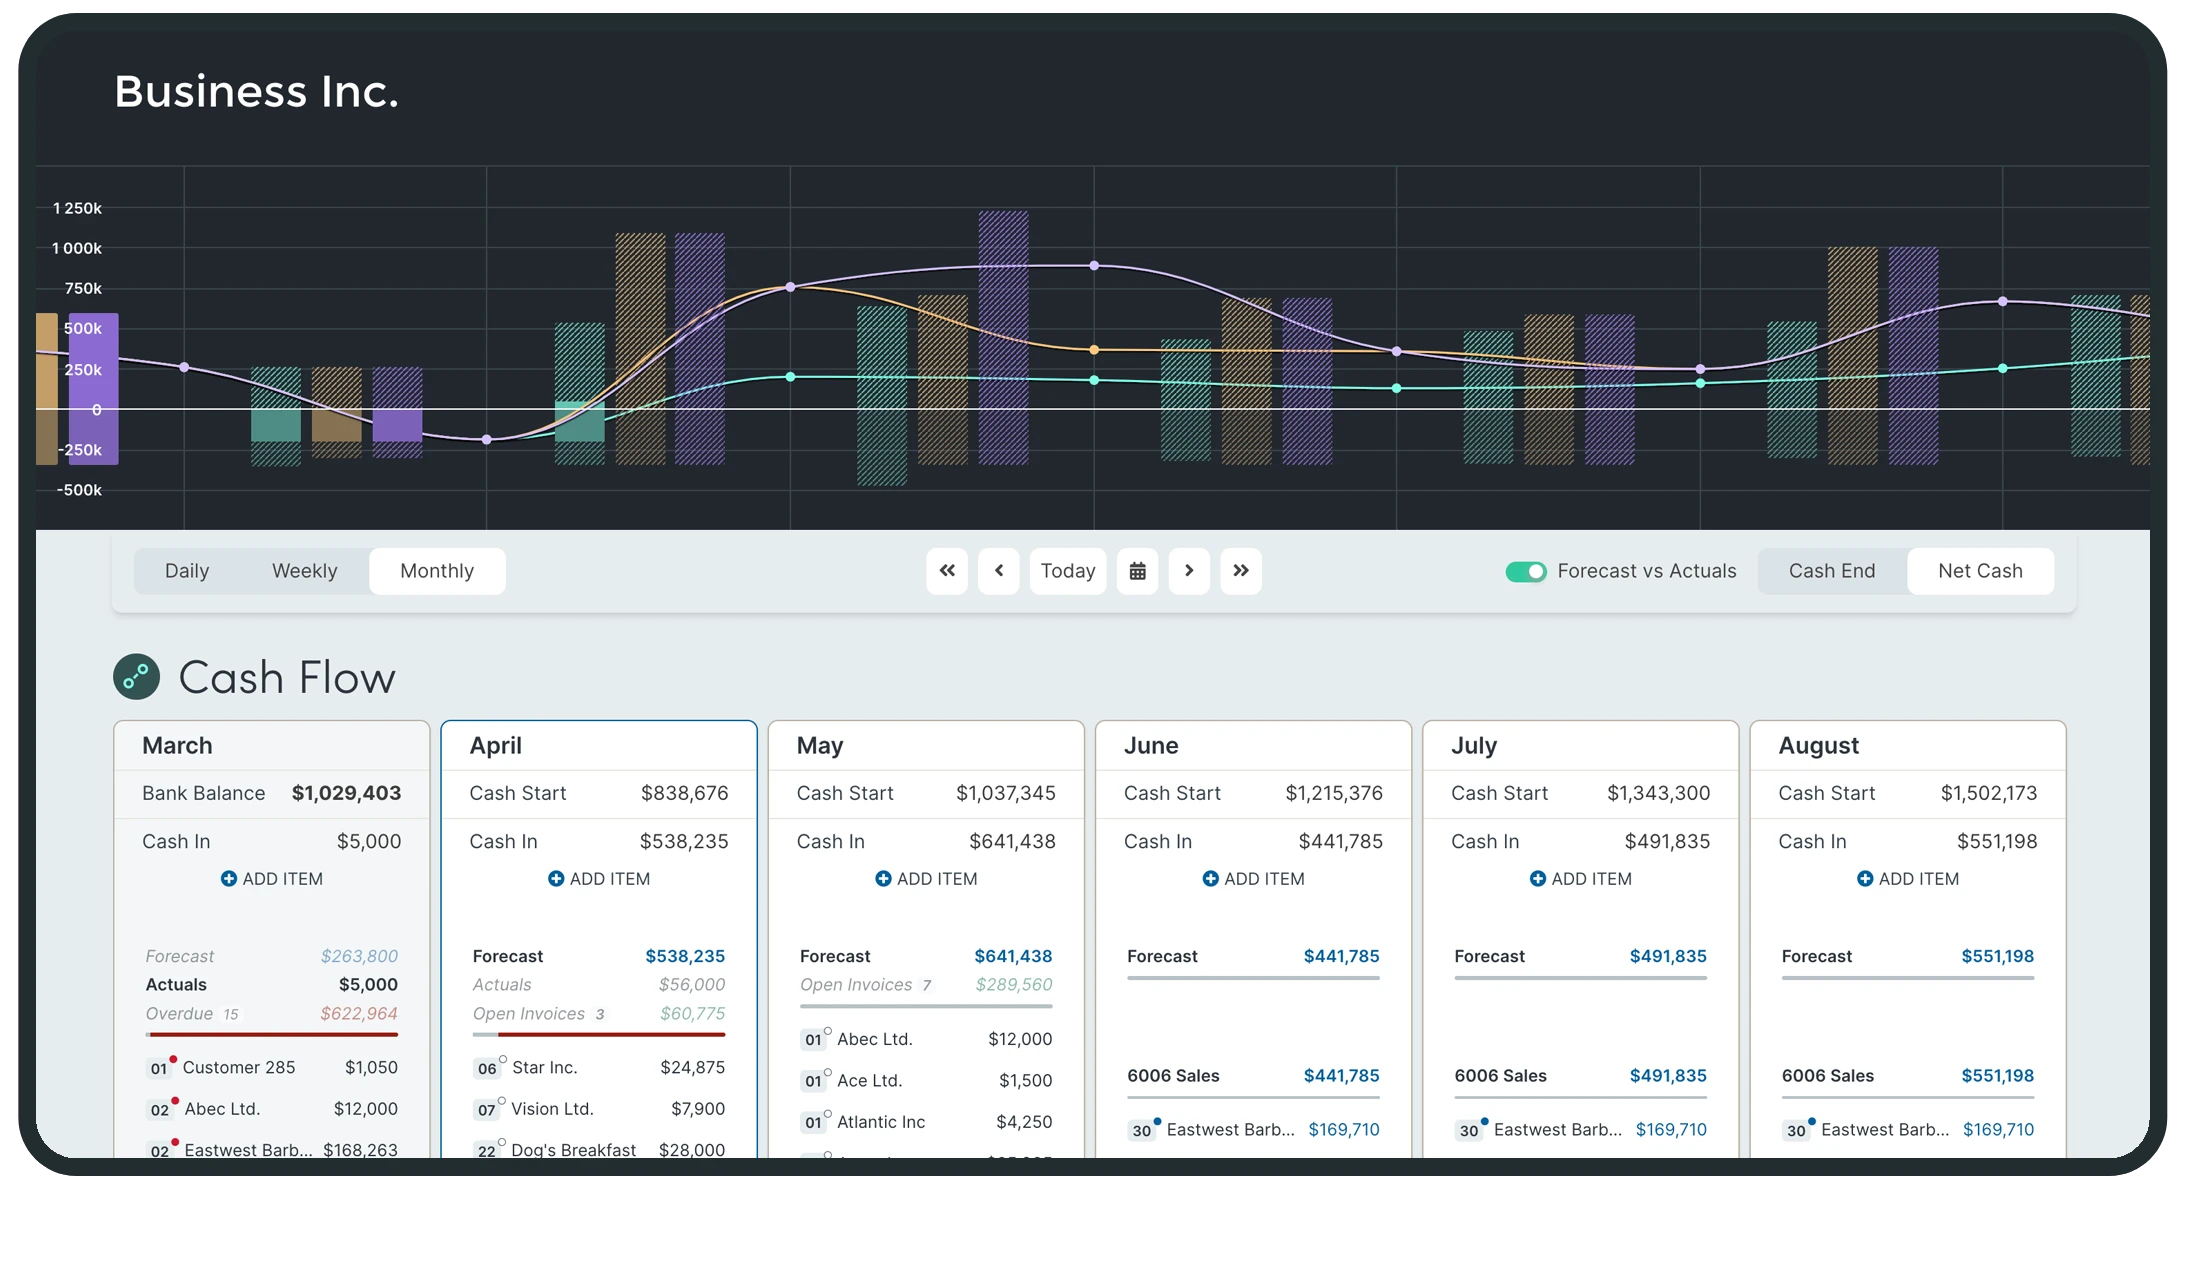The width and height of the screenshot is (2186, 1265).
Task: Jump forward with double-right arrows button
Action: click(1240, 571)
